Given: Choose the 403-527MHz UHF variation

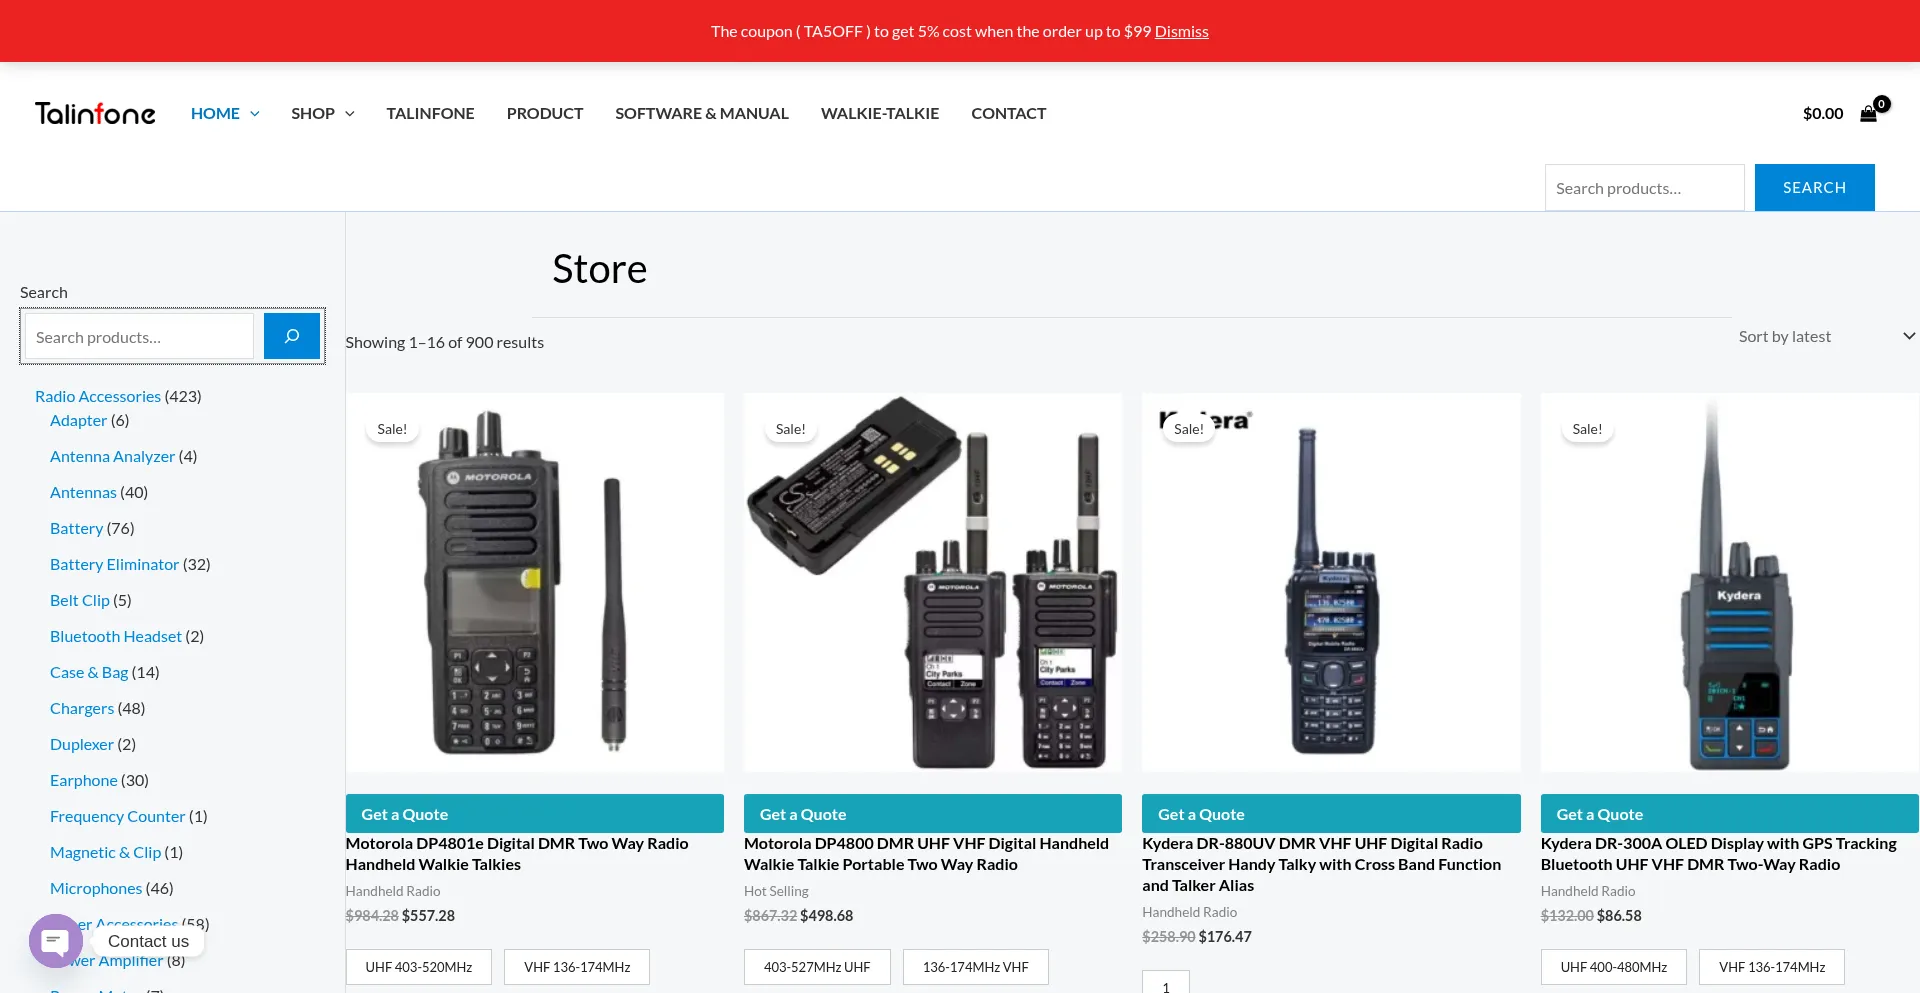Looking at the screenshot, I should click(816, 967).
